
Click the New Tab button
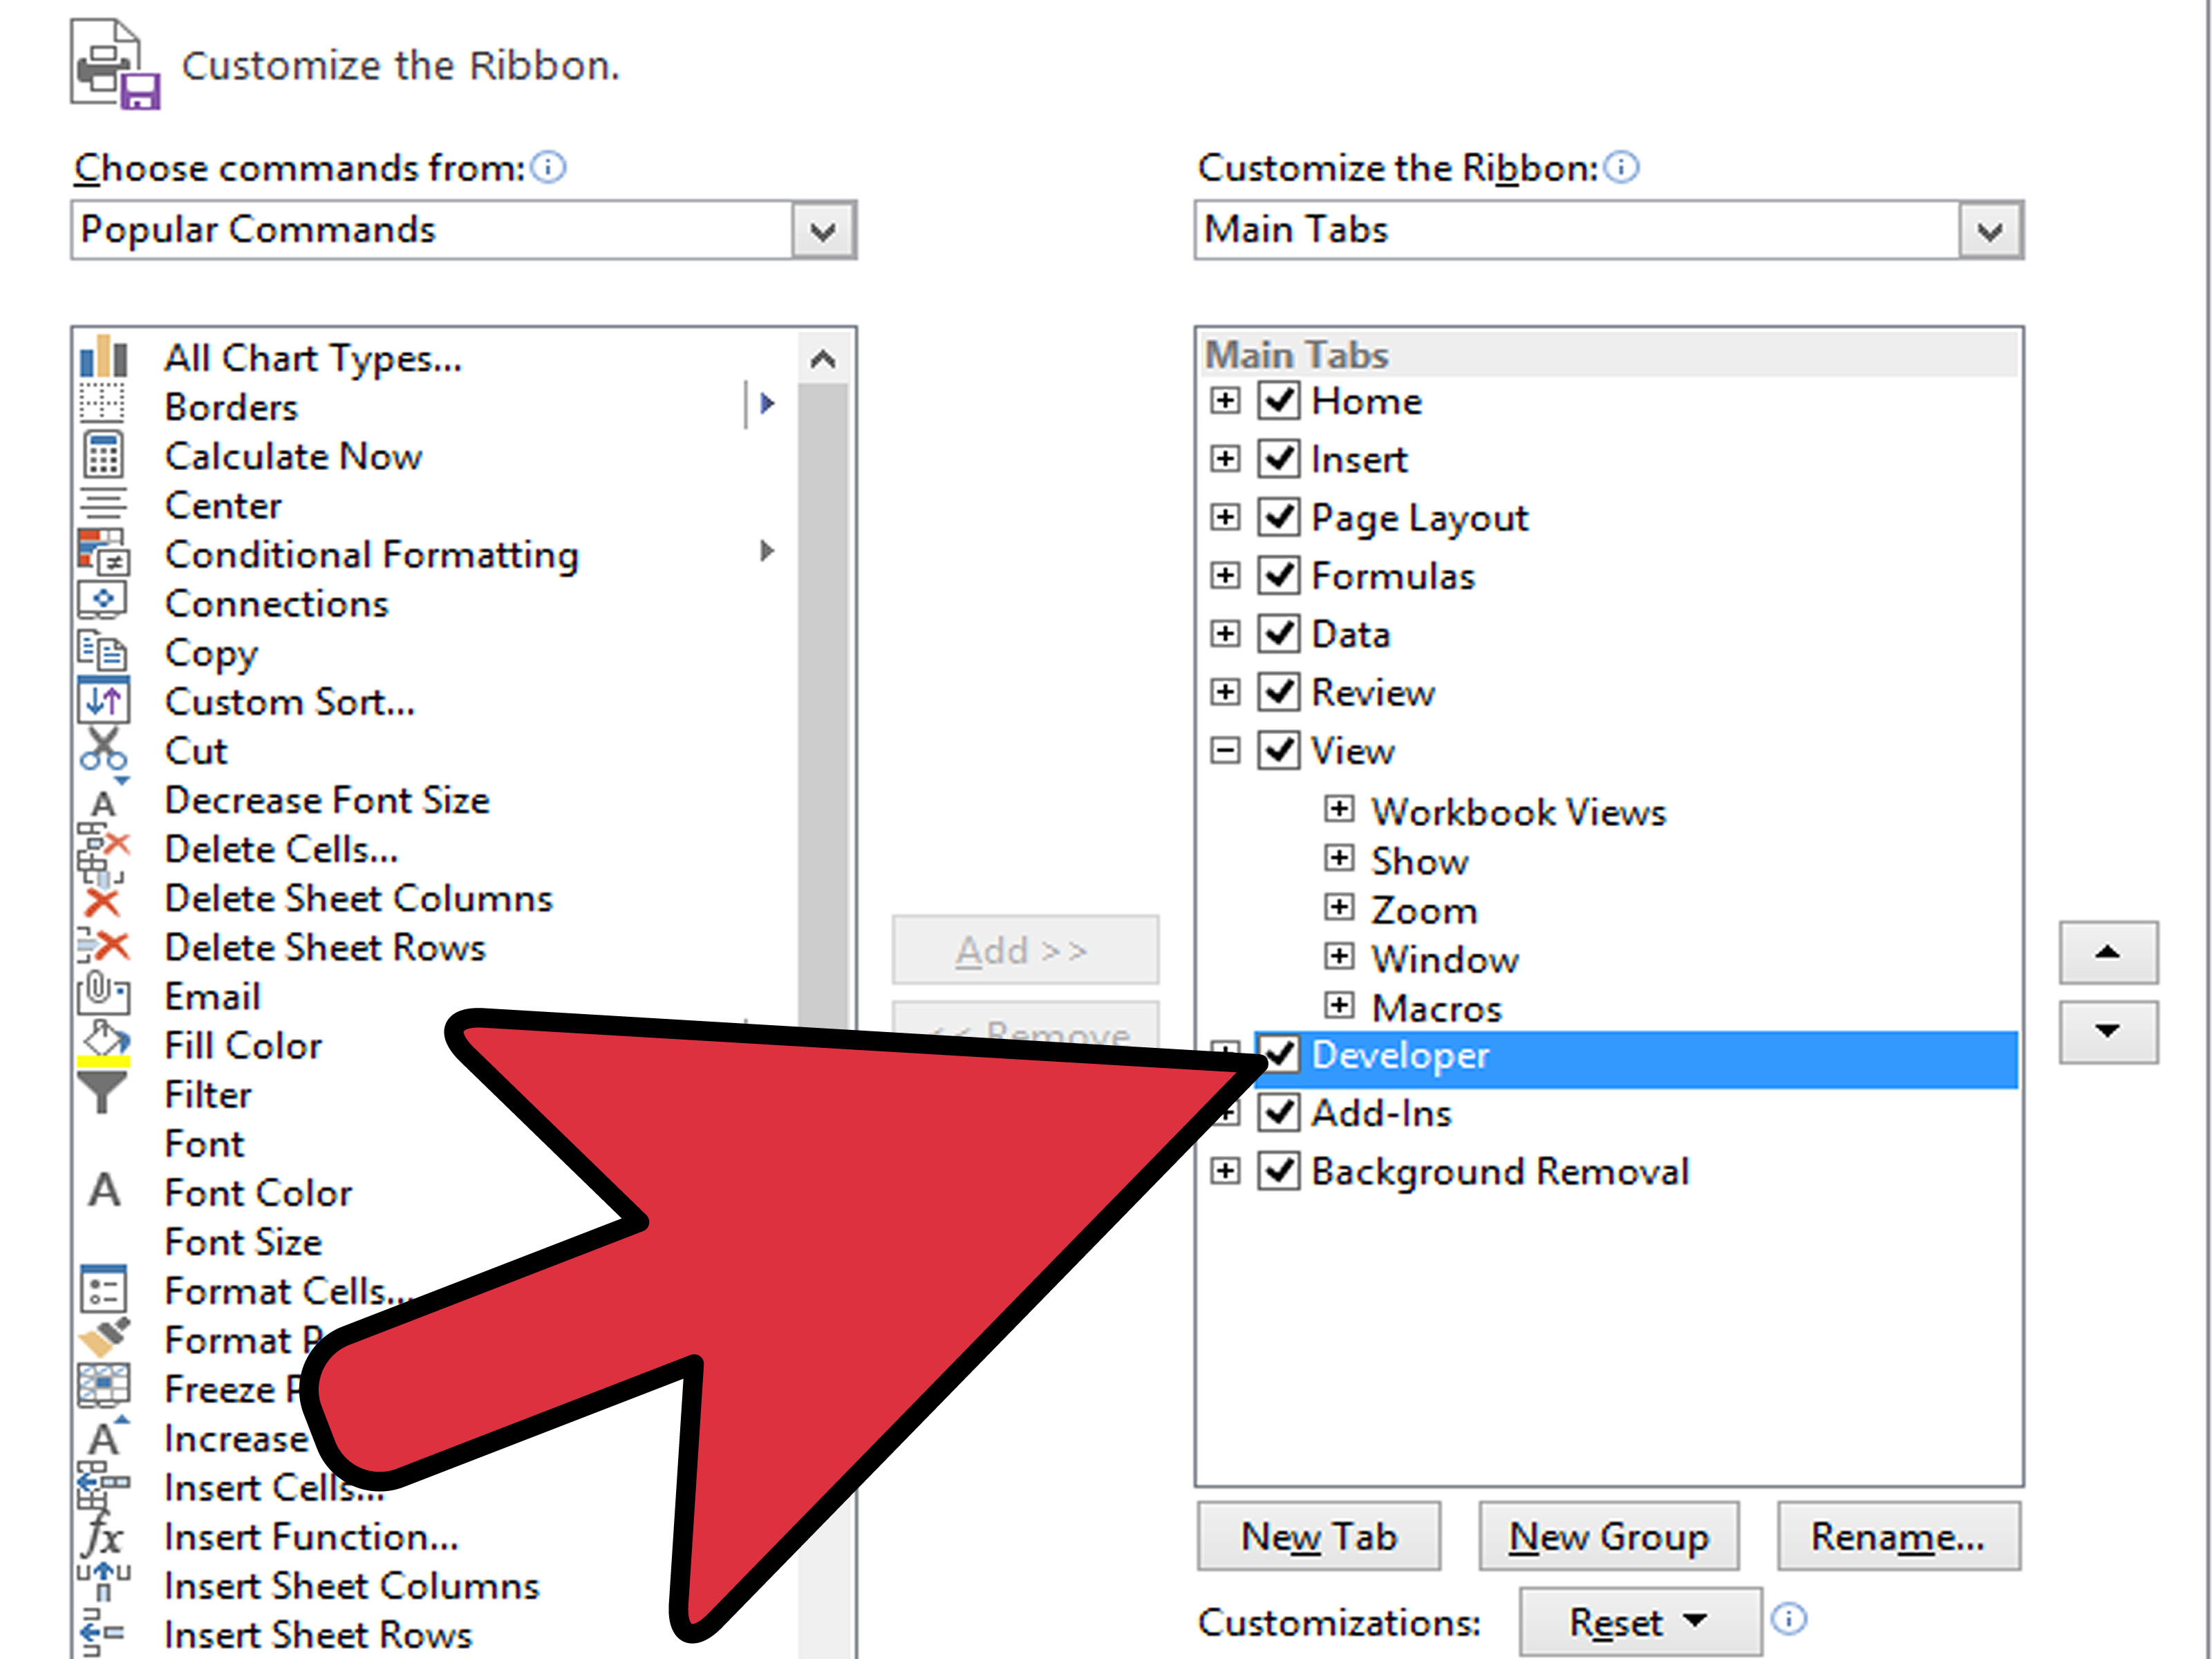(x=1318, y=1536)
